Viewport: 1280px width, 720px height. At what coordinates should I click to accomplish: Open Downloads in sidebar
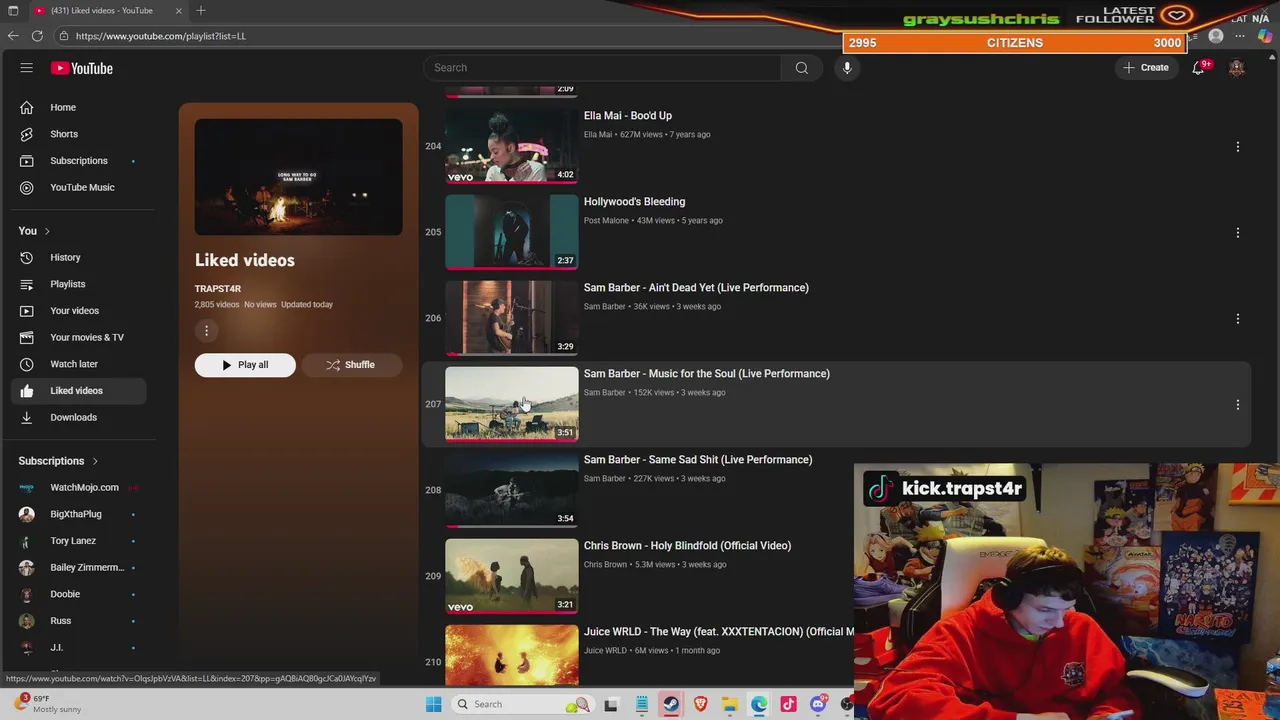[80, 417]
